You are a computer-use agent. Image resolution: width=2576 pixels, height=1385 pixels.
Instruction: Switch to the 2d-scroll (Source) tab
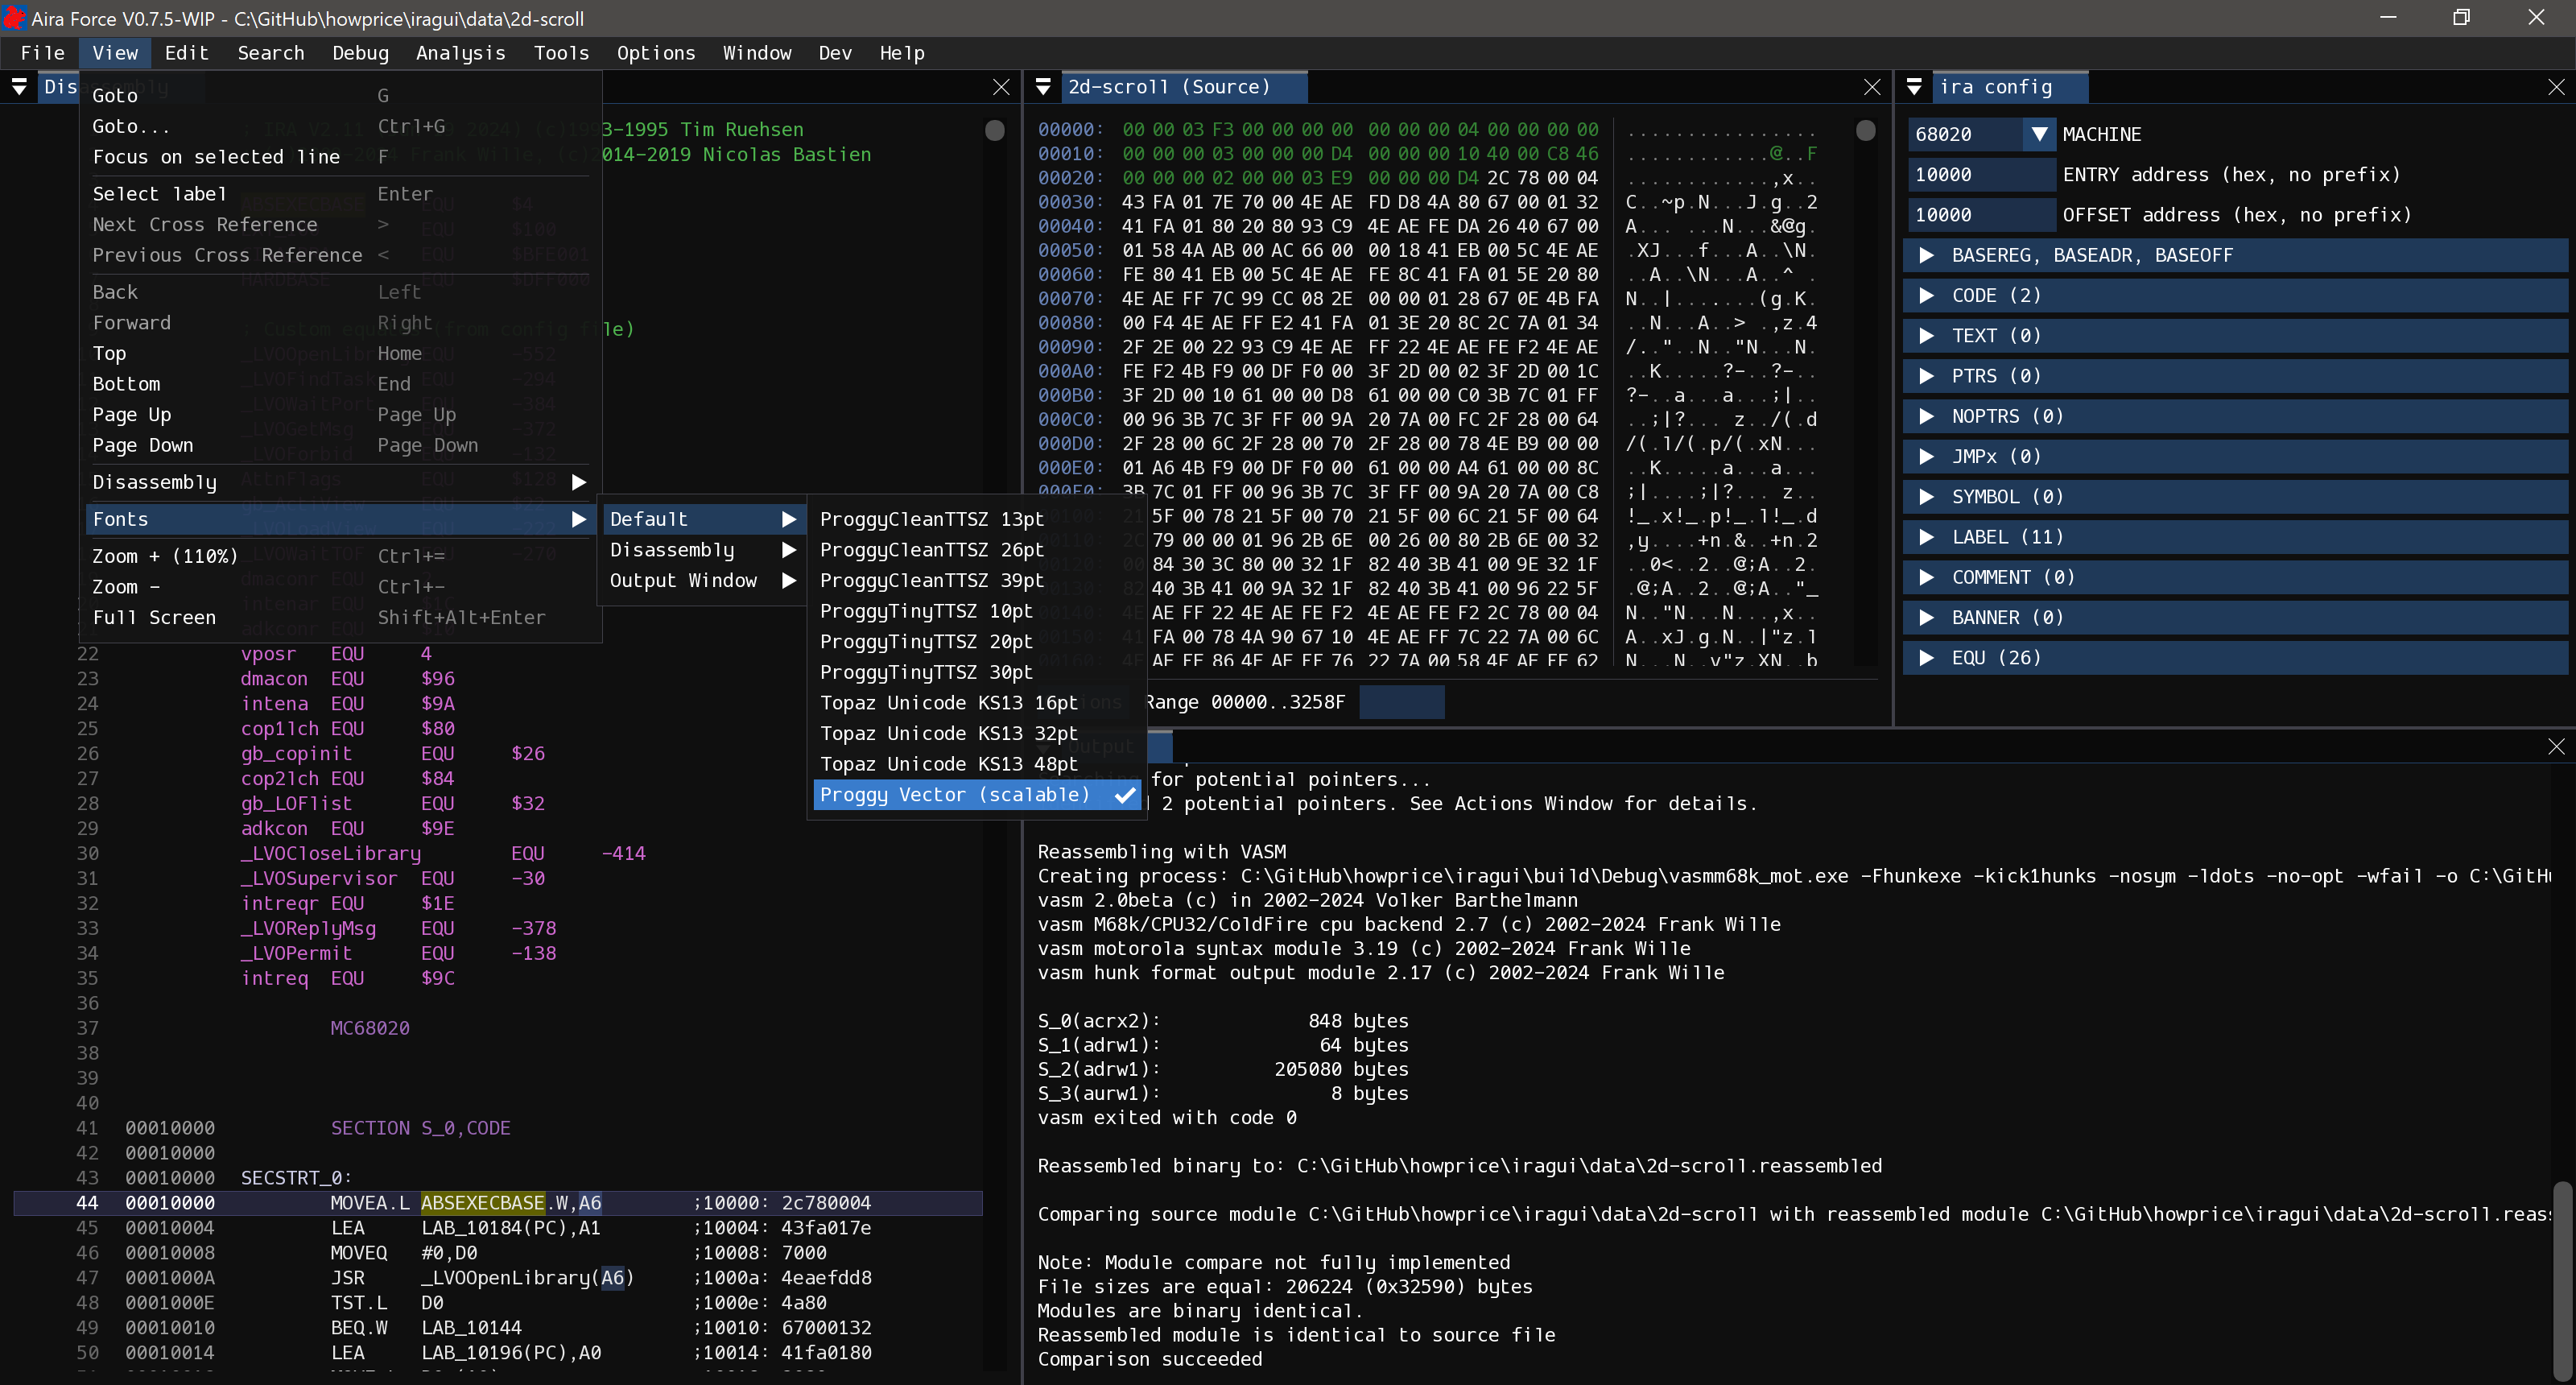coord(1183,87)
